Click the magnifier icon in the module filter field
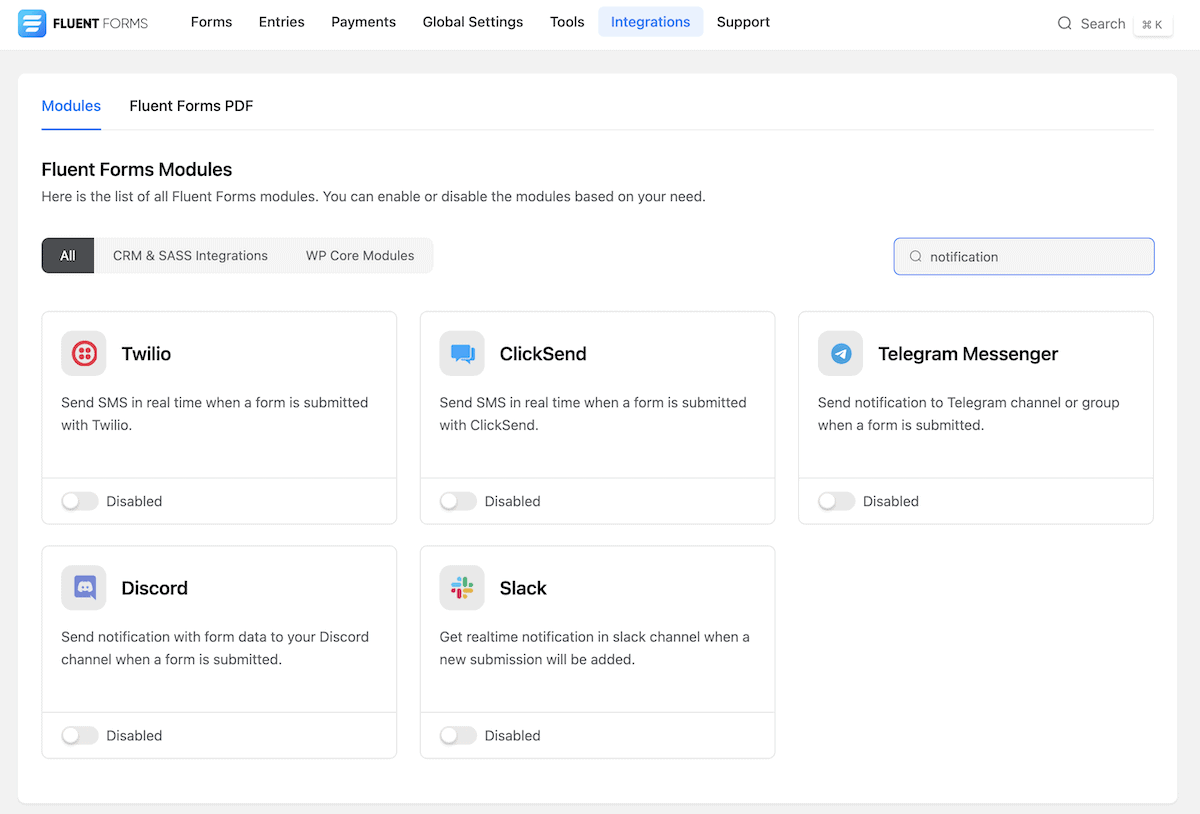Viewport: 1200px width, 814px height. click(915, 256)
